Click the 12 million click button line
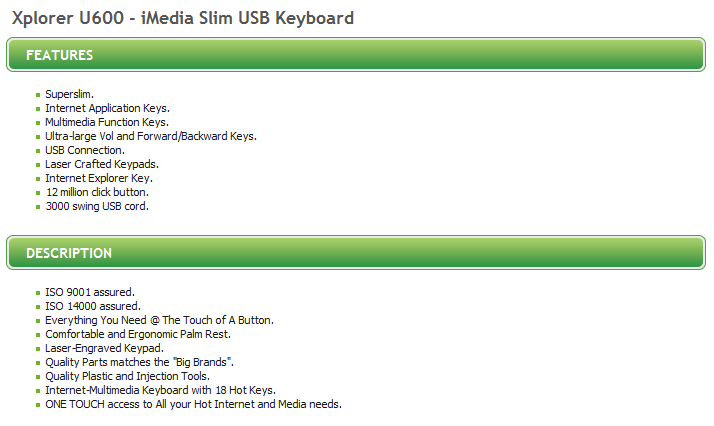714x426 pixels. click(x=97, y=193)
